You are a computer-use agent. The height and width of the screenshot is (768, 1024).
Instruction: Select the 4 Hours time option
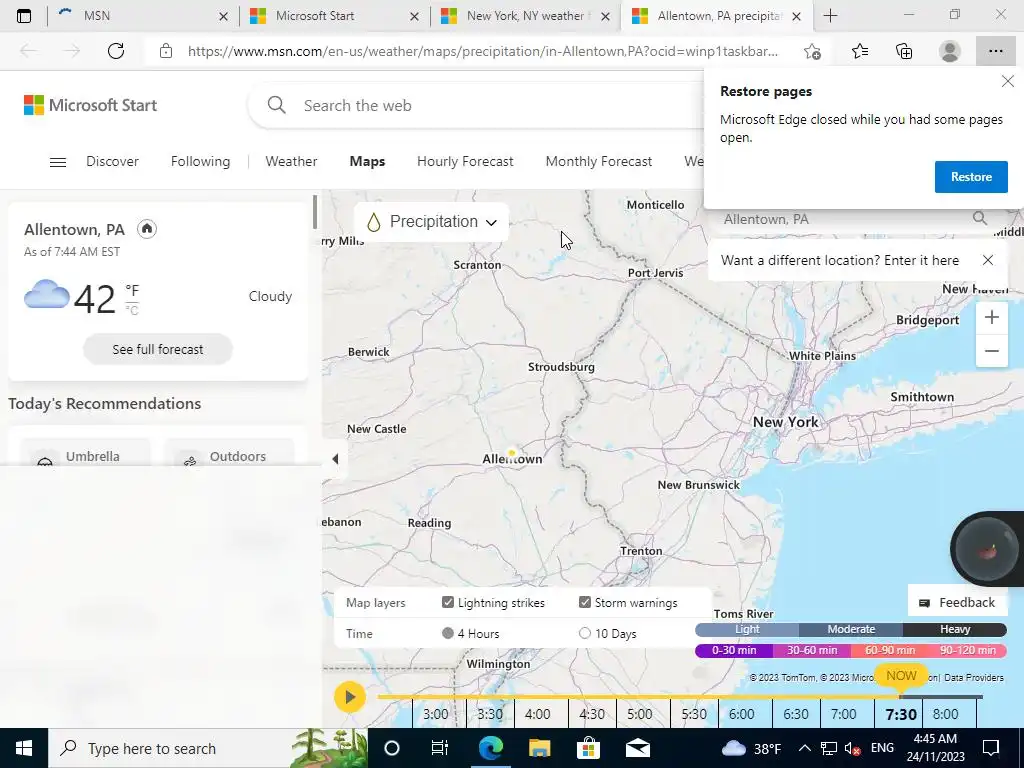tap(447, 633)
